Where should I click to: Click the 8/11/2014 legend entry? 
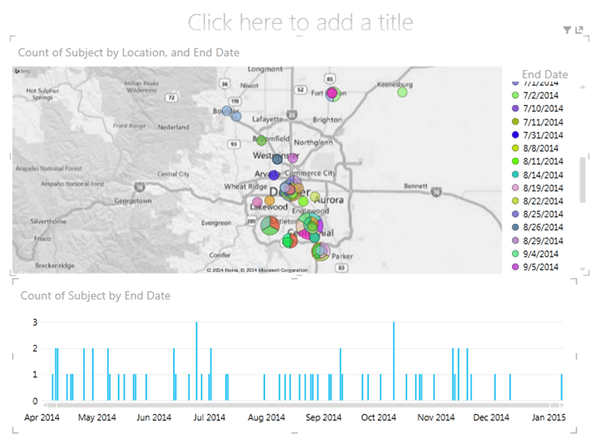tap(538, 161)
